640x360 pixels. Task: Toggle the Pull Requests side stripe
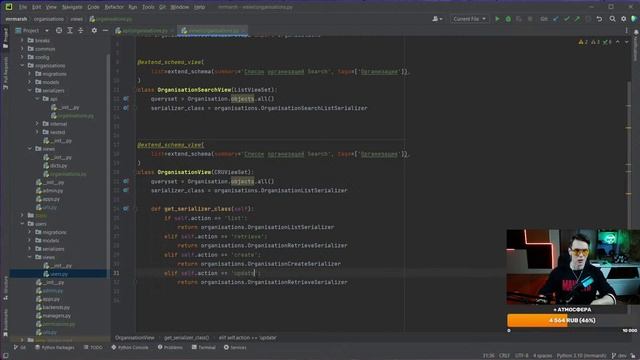pos(5,73)
